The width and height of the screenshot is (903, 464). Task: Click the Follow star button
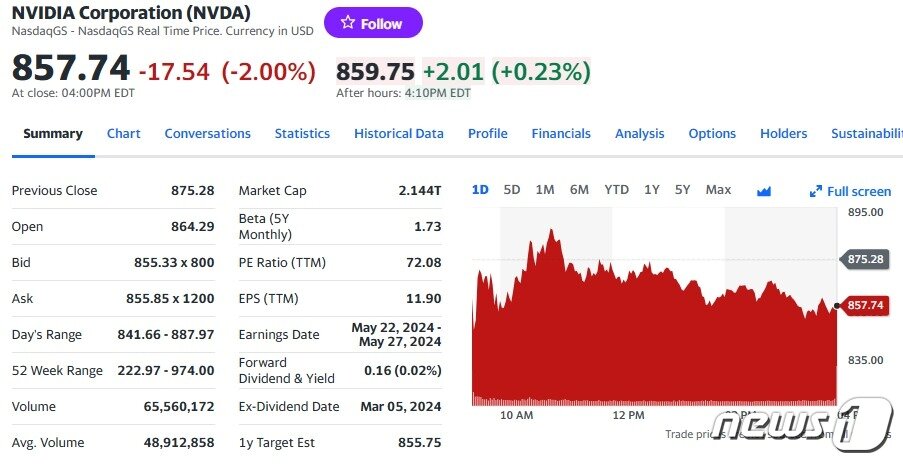[373, 23]
